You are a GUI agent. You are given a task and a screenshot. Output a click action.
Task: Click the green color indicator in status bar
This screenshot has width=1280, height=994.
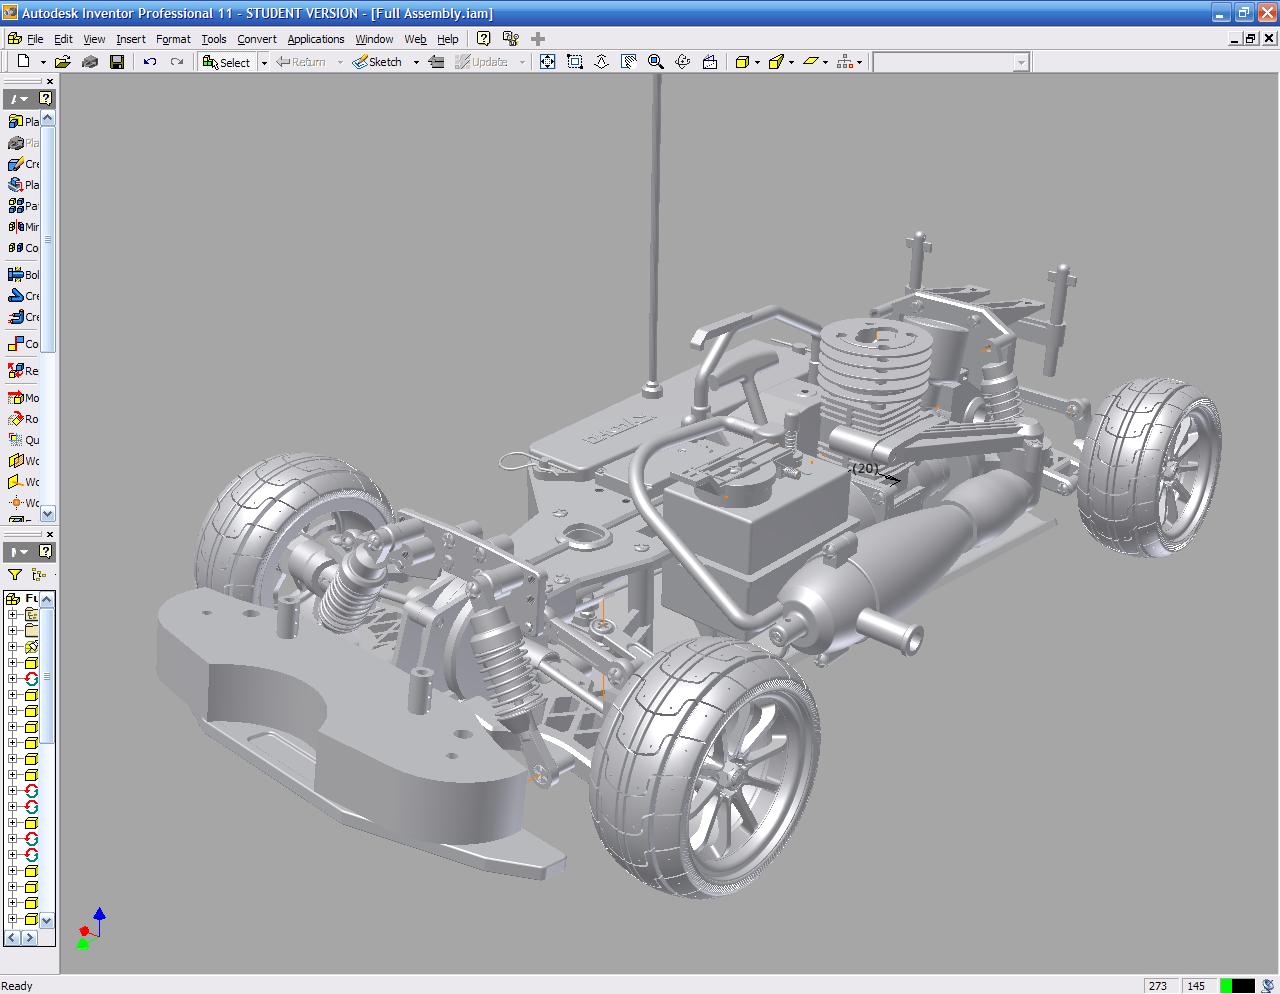point(1226,986)
